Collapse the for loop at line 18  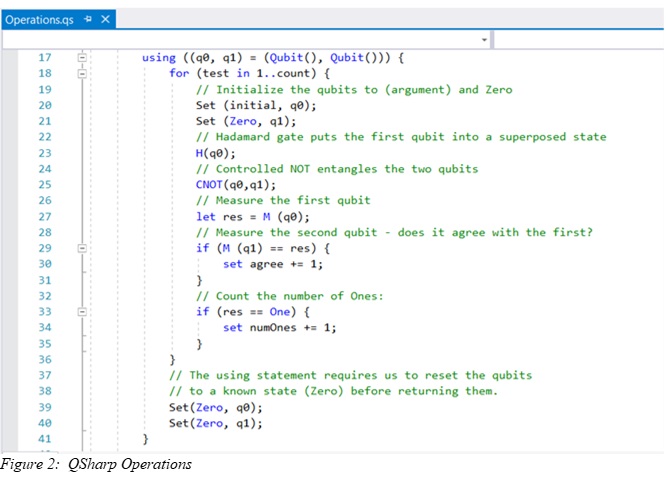tap(82, 73)
